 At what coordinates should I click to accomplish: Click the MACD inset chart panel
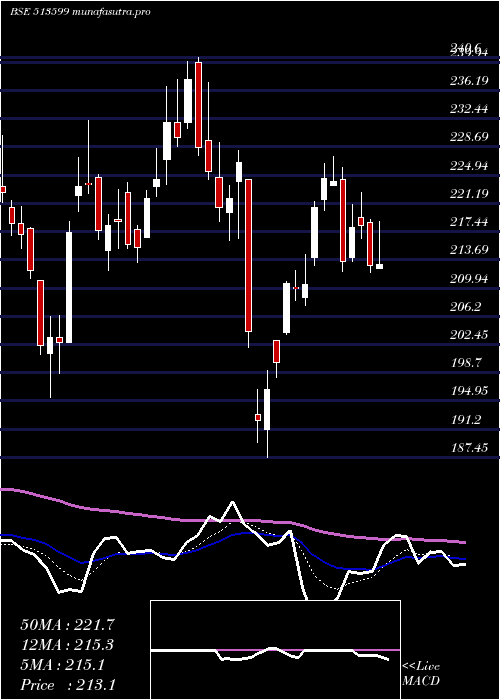tap(275, 650)
